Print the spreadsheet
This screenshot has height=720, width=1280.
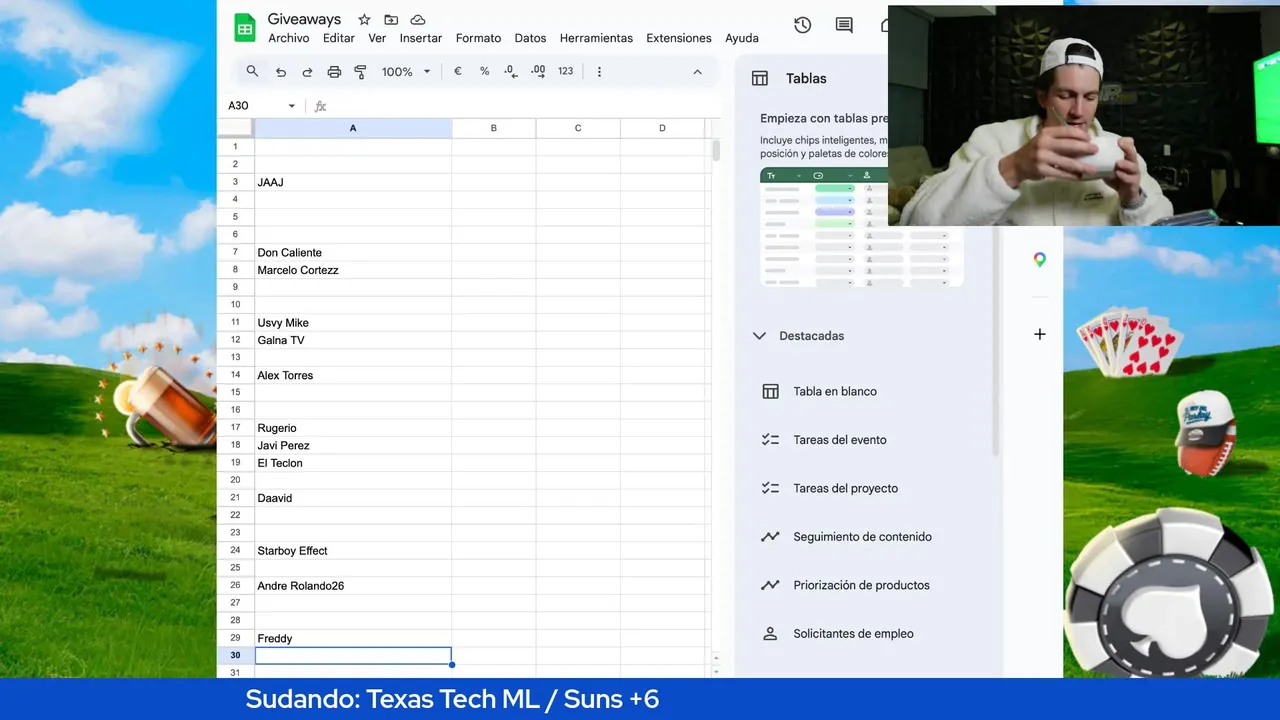tap(334, 72)
